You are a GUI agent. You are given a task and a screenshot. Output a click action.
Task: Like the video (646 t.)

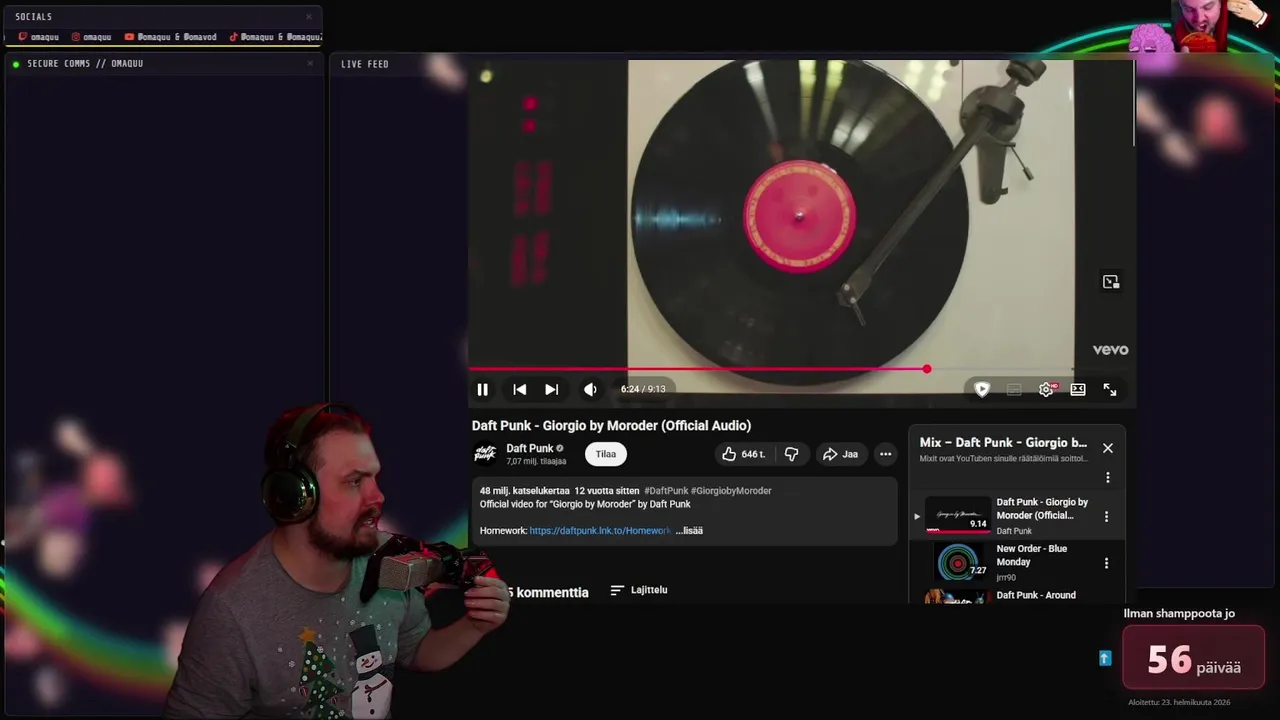pos(743,454)
